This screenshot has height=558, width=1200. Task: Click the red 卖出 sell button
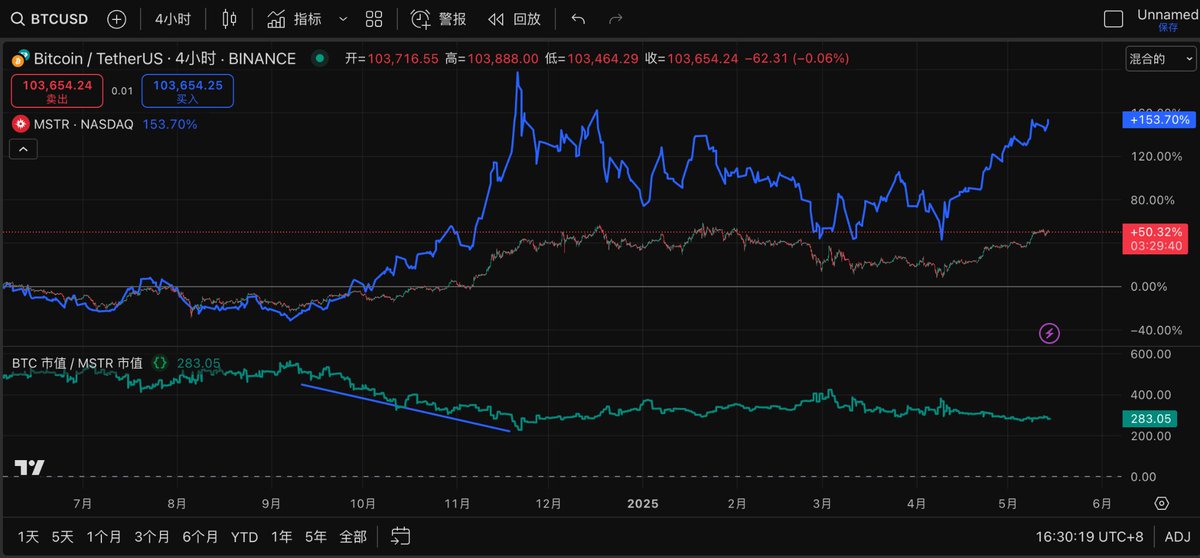tap(57, 91)
